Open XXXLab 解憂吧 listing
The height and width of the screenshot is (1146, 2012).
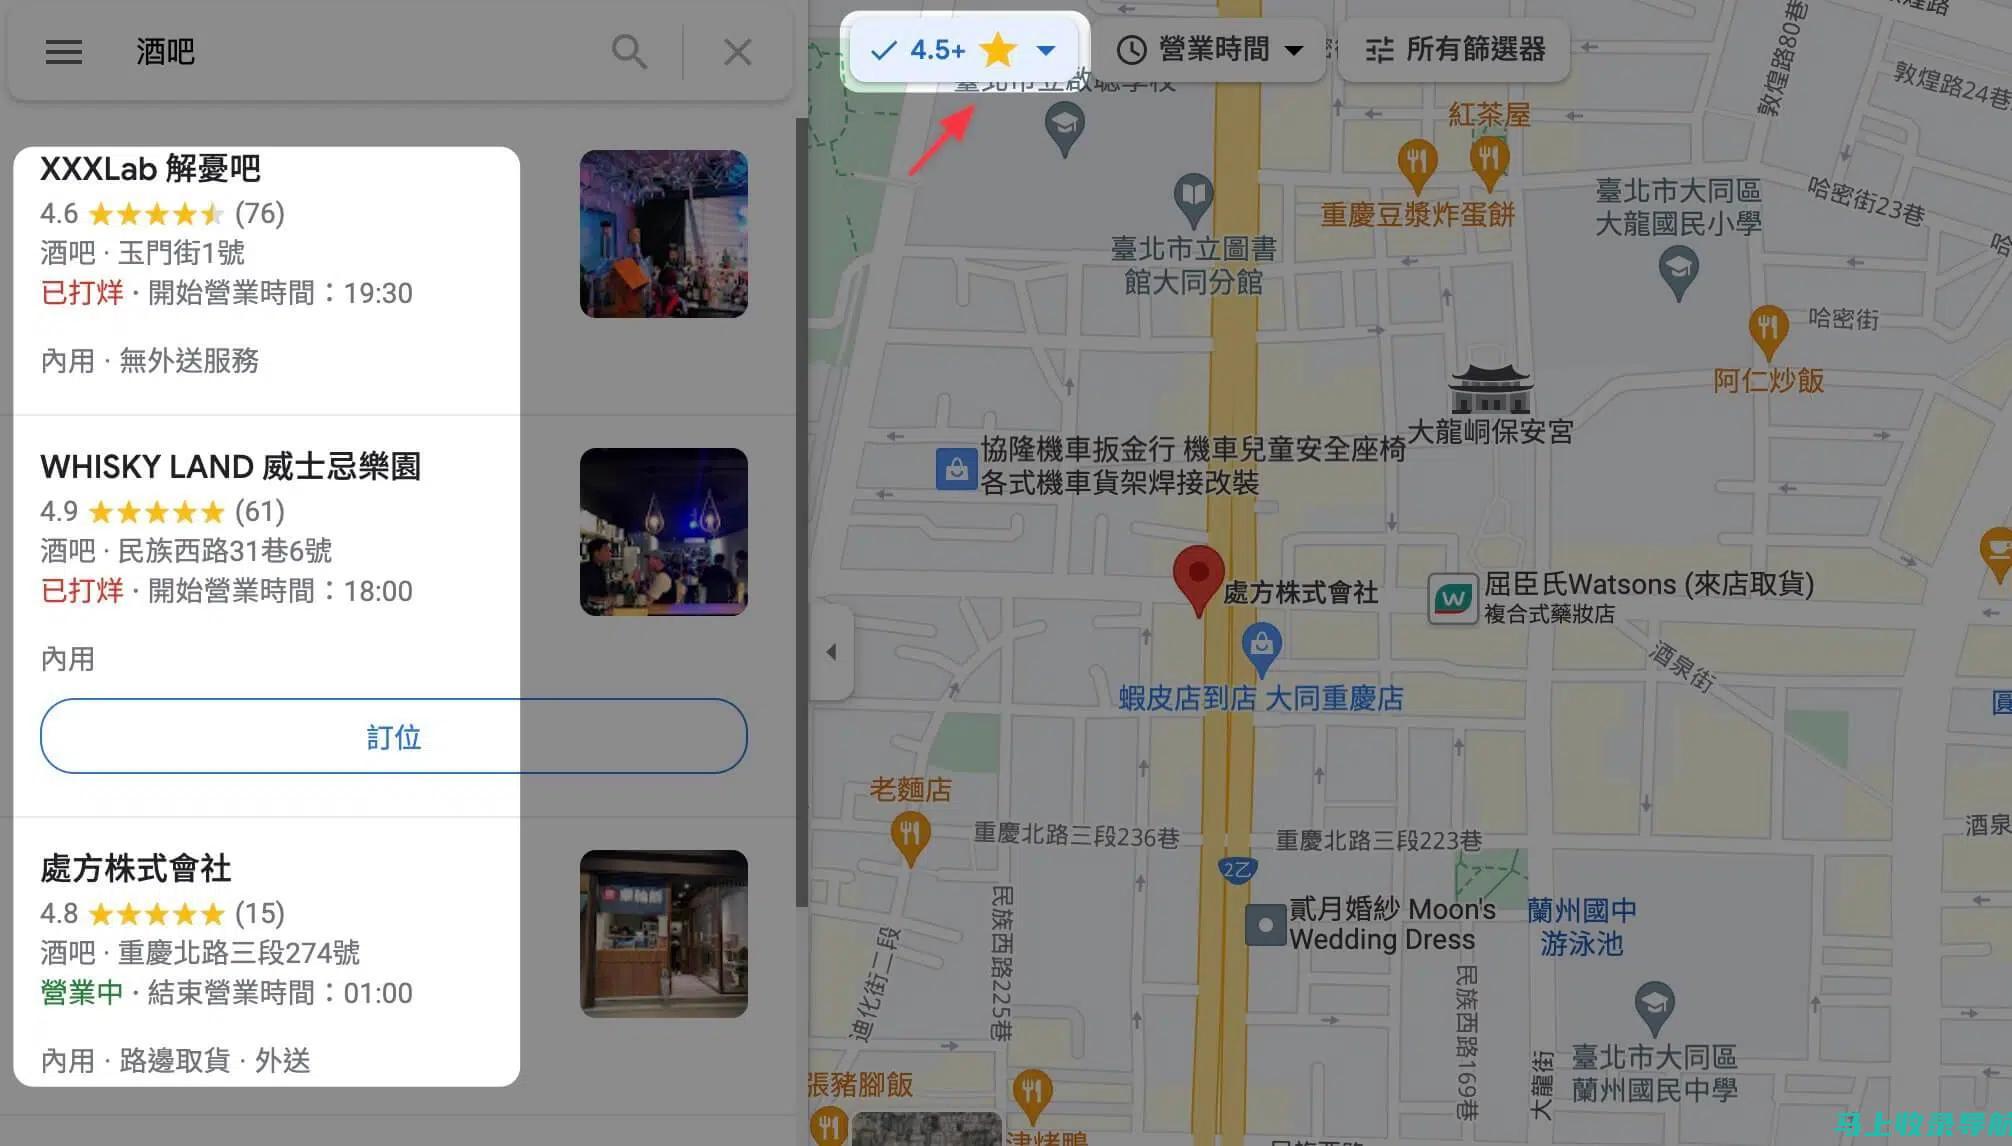point(150,169)
